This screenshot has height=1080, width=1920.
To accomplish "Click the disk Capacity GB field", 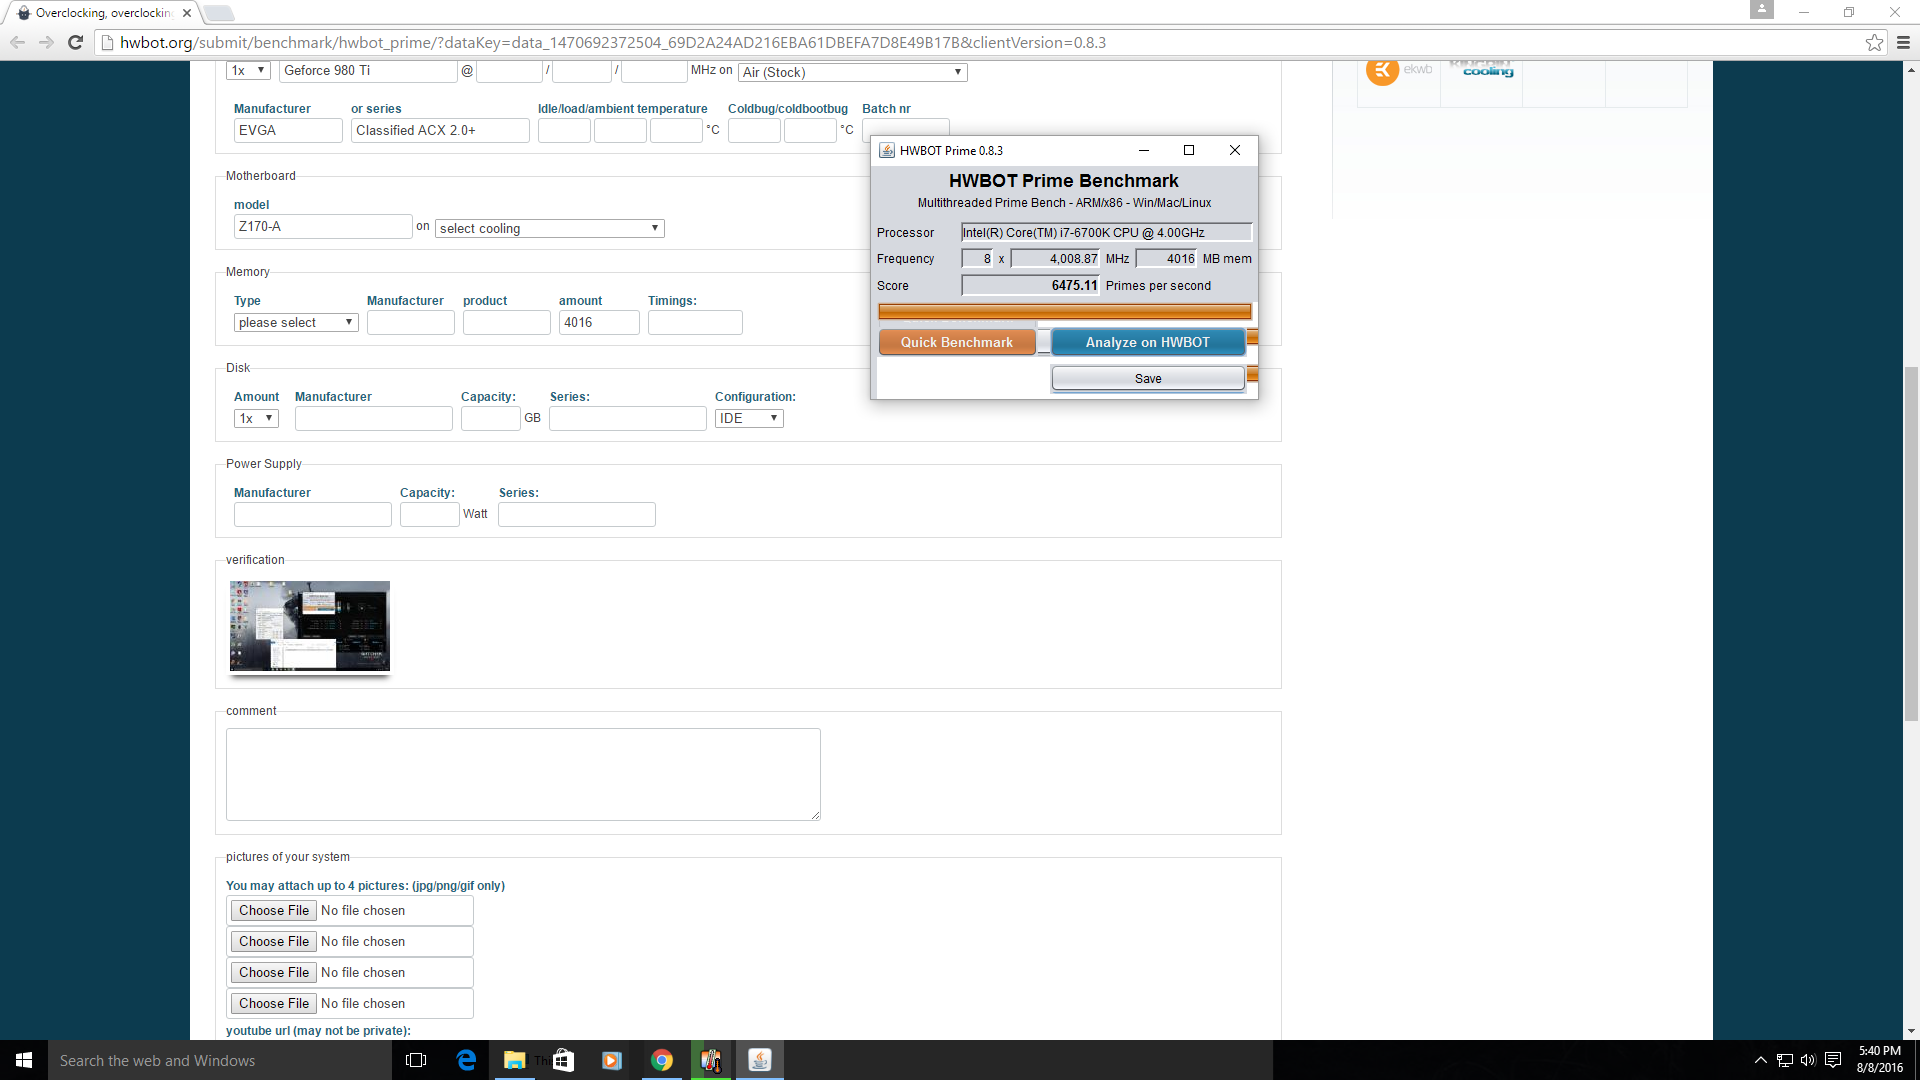I will click(490, 418).
